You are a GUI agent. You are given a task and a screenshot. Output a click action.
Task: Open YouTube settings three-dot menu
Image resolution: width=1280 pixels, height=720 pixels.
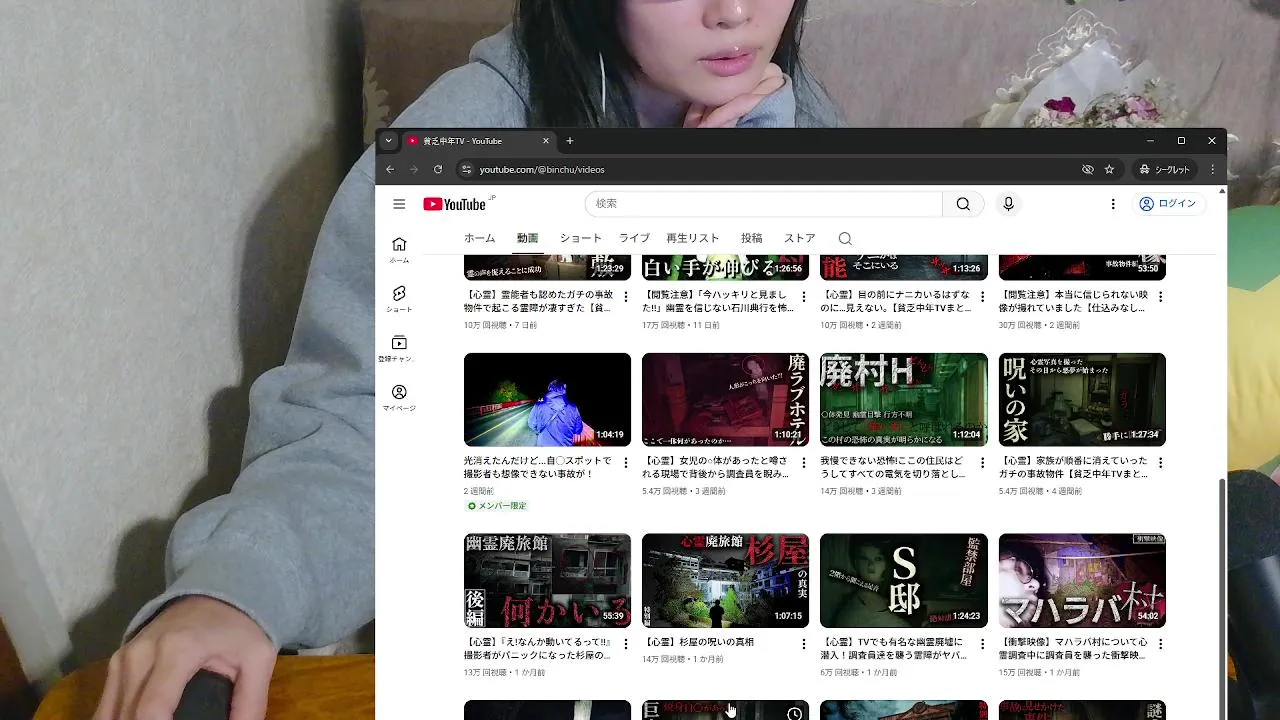(x=1113, y=204)
